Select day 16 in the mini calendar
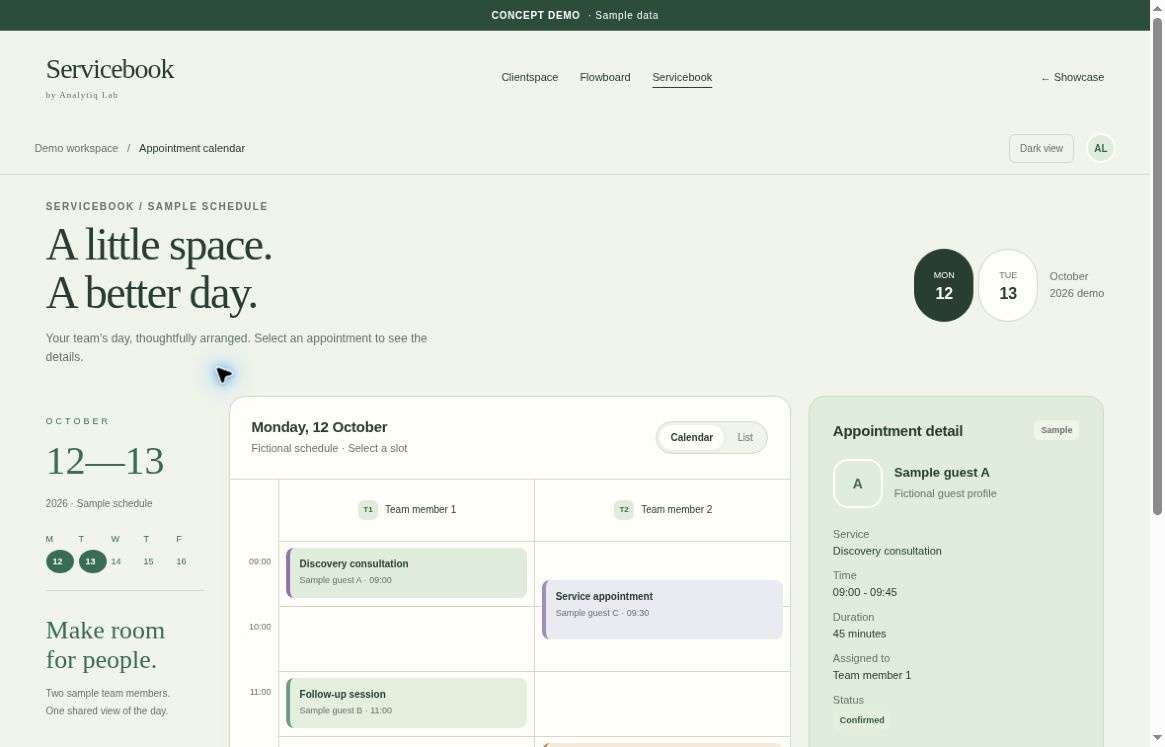Image resolution: width=1165 pixels, height=747 pixels. 181,561
